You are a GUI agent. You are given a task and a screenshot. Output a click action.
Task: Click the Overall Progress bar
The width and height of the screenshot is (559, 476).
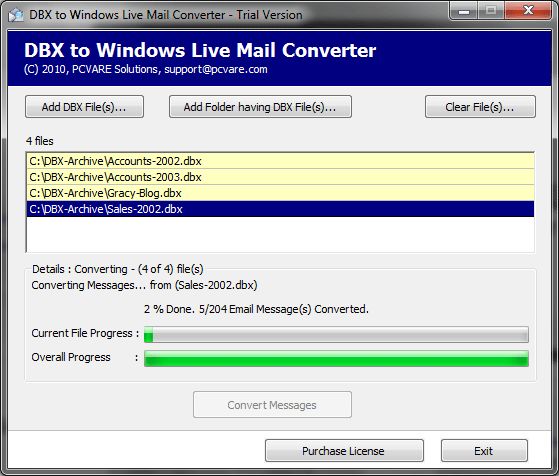336,358
